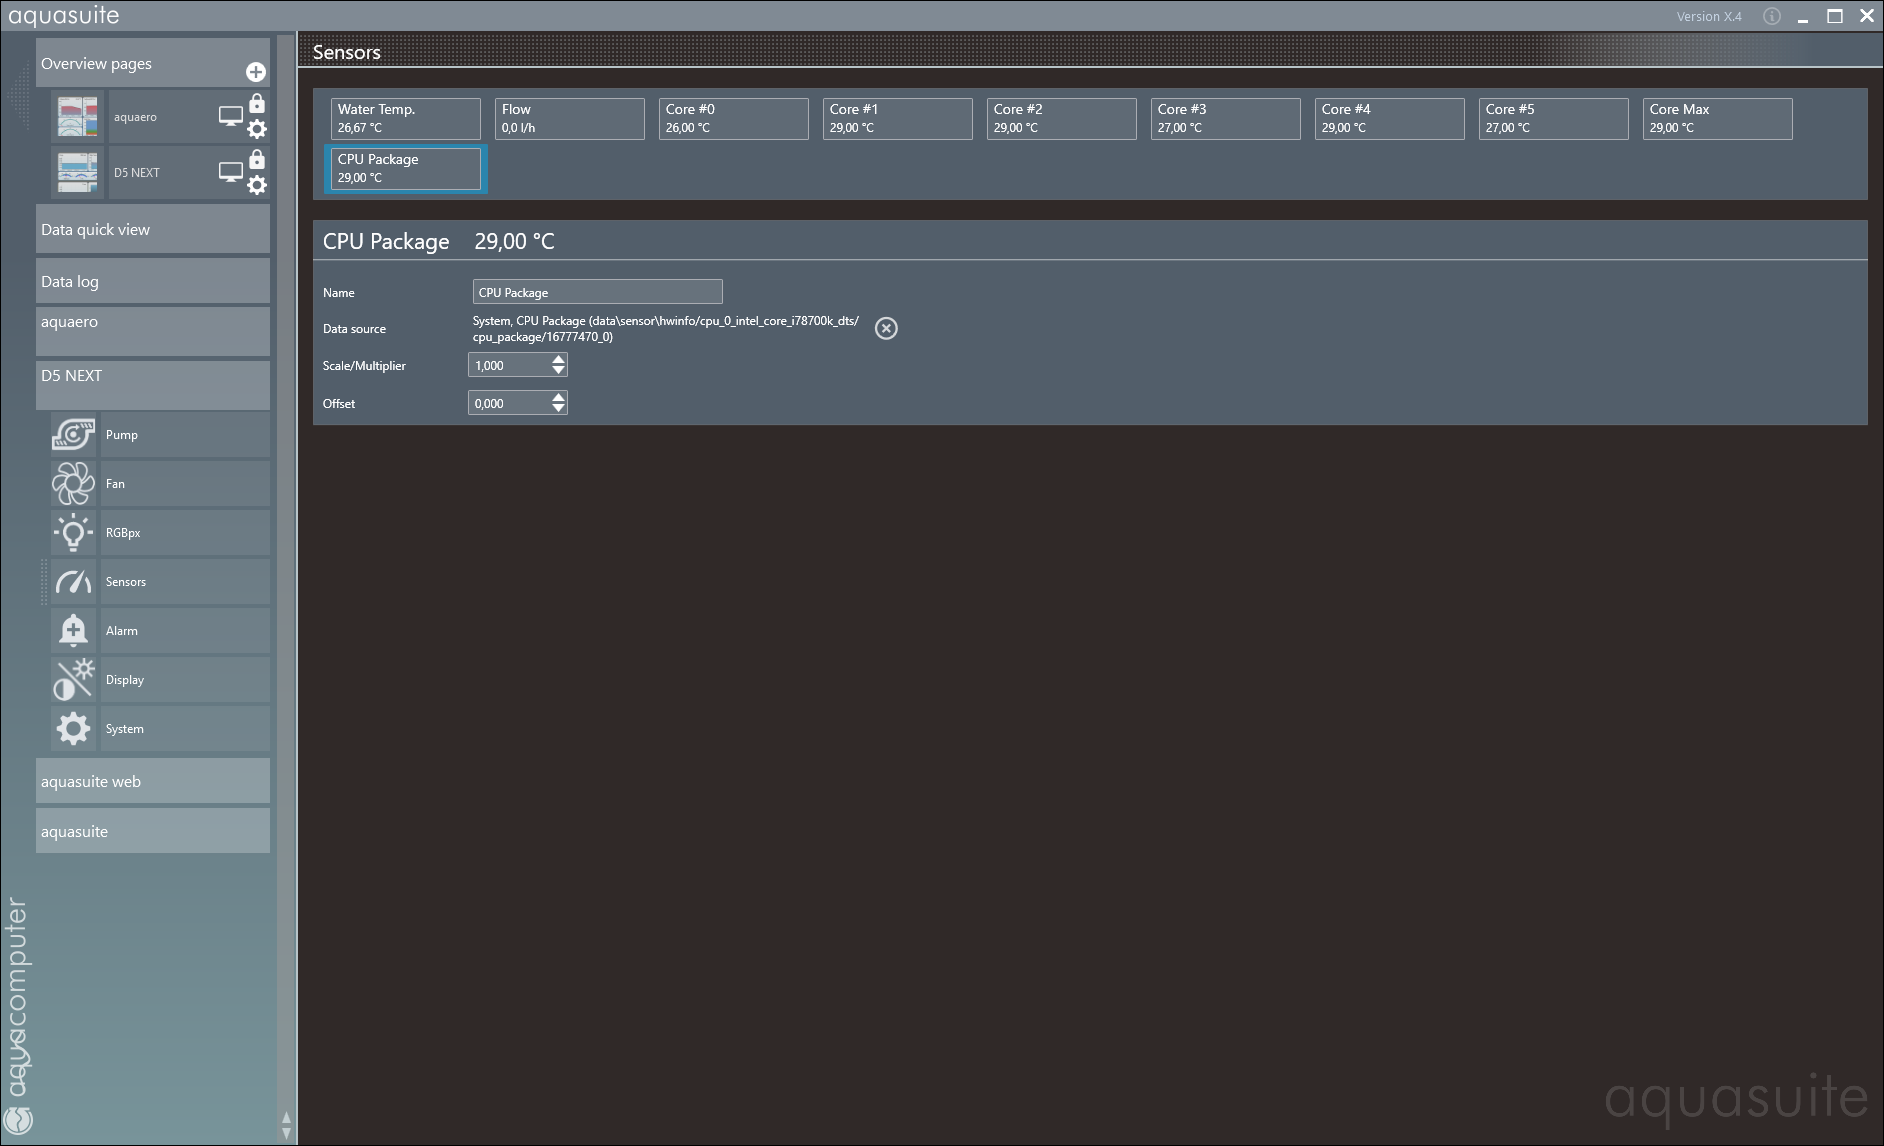Remove the CPU Package data source

coord(886,328)
